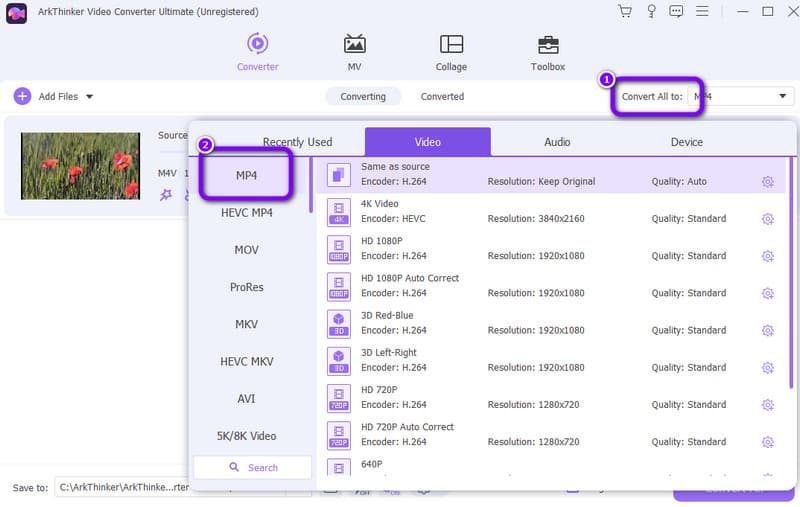Open settings gear for HD 1080P
The image size is (800, 507).
[x=767, y=256]
